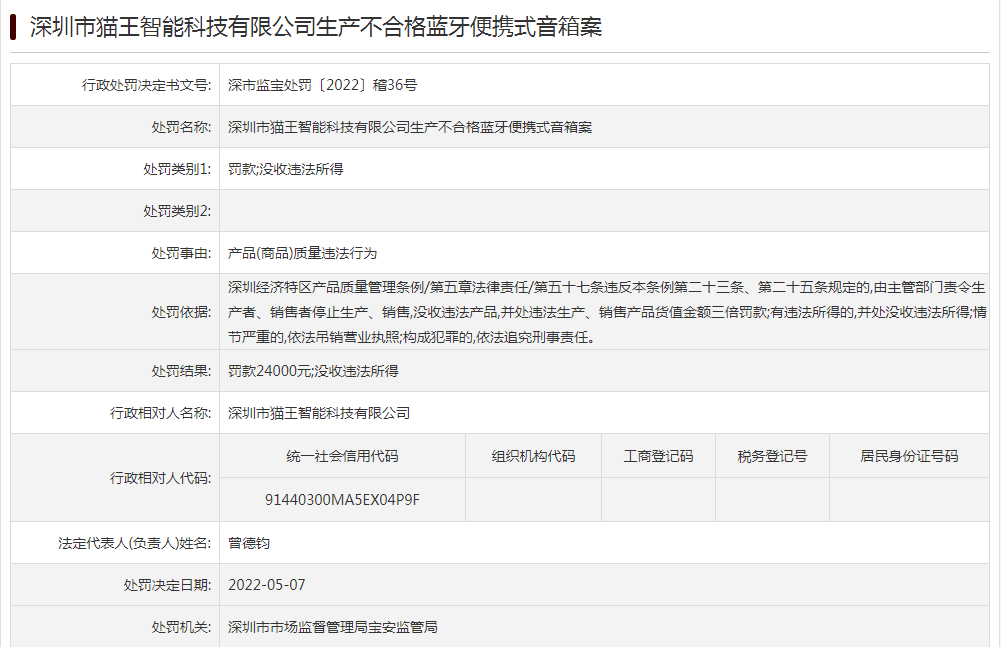Select legal representative name 曾德钧
Image resolution: width=1001 pixels, height=647 pixels.
(x=249, y=543)
